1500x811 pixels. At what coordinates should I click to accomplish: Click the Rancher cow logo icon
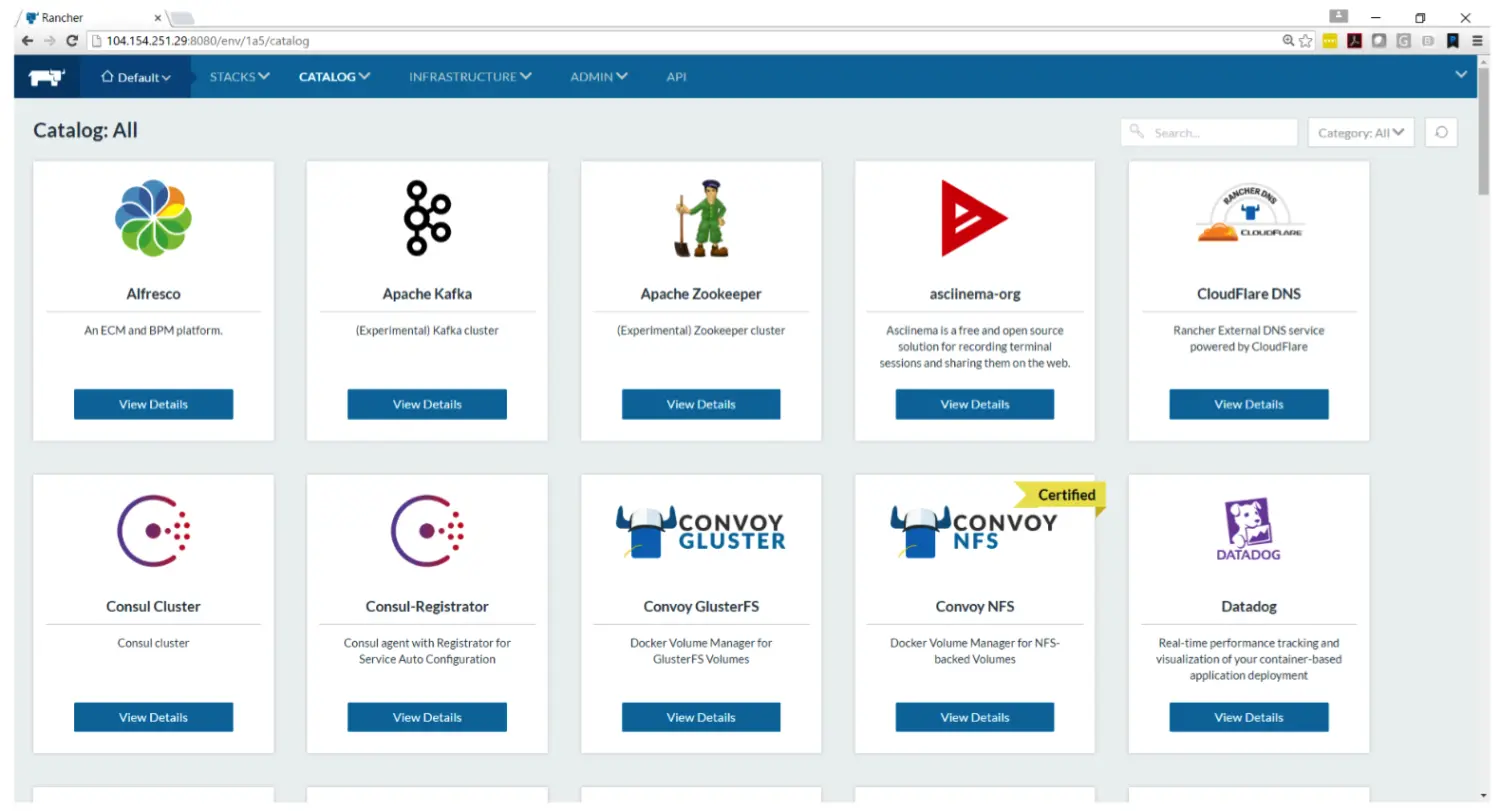coord(46,77)
